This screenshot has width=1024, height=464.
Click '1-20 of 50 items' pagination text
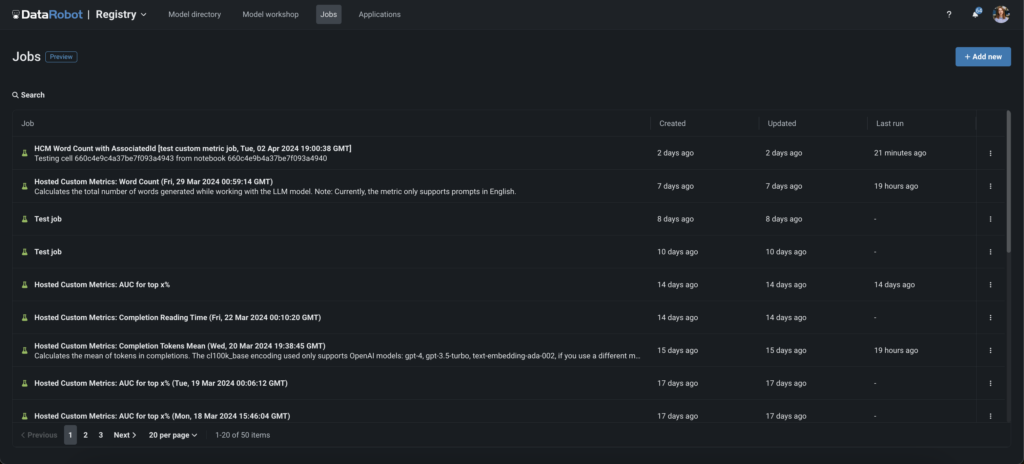(242, 435)
